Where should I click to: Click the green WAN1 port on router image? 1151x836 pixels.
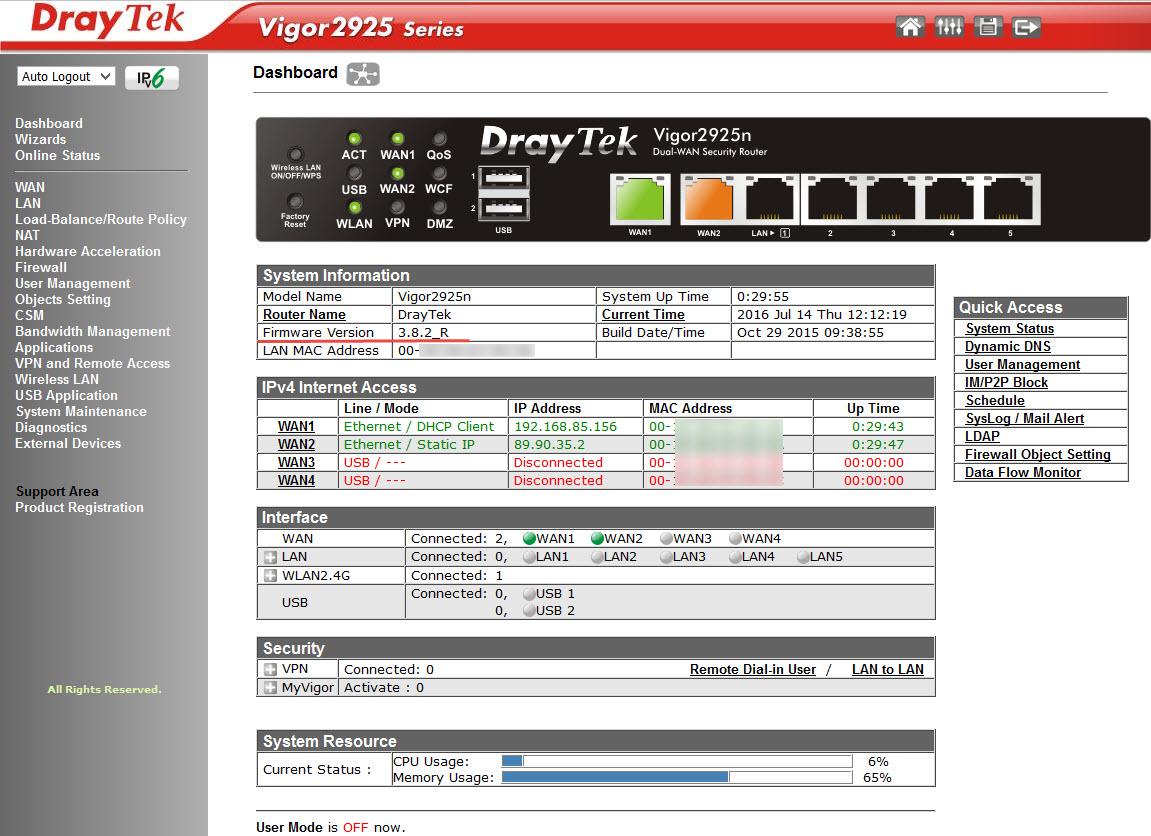pyautogui.click(x=640, y=199)
